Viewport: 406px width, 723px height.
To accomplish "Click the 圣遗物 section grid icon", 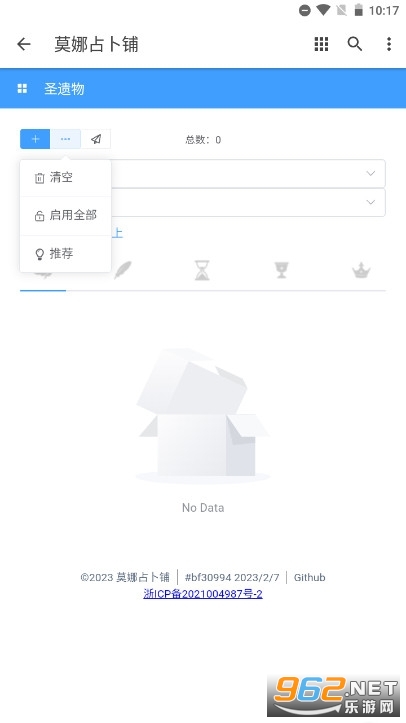I will pyautogui.click(x=22, y=89).
